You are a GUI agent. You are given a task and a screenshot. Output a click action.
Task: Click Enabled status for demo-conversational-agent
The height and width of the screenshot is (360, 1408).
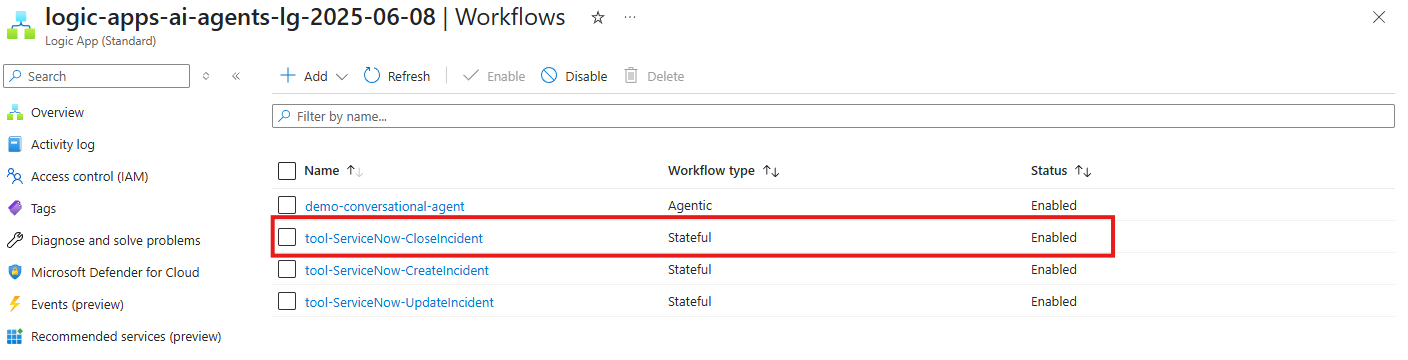[1054, 205]
